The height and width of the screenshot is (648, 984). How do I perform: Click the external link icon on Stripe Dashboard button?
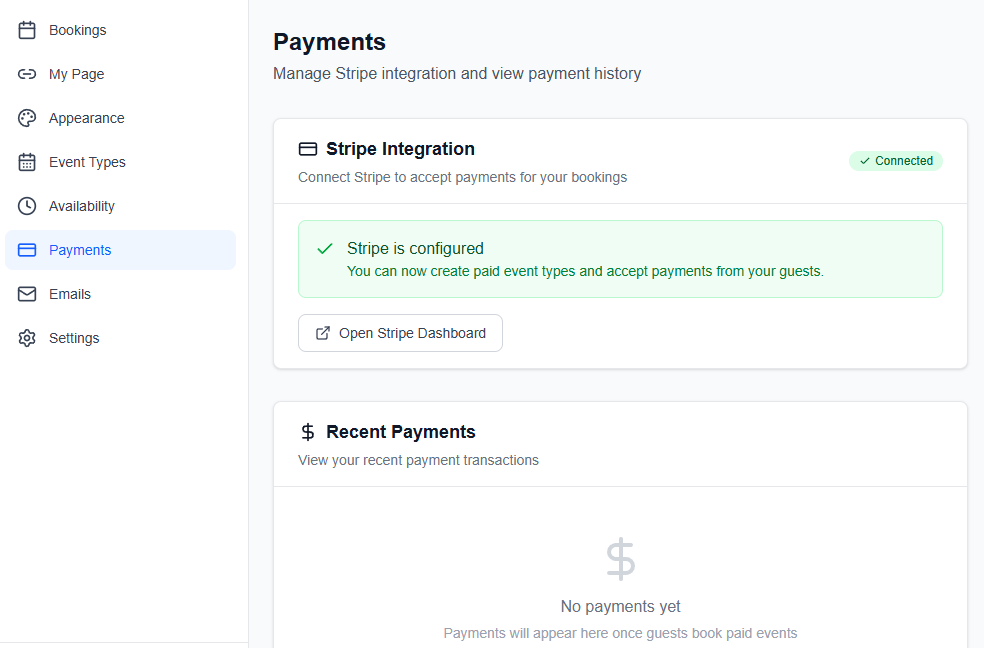pyautogui.click(x=323, y=333)
